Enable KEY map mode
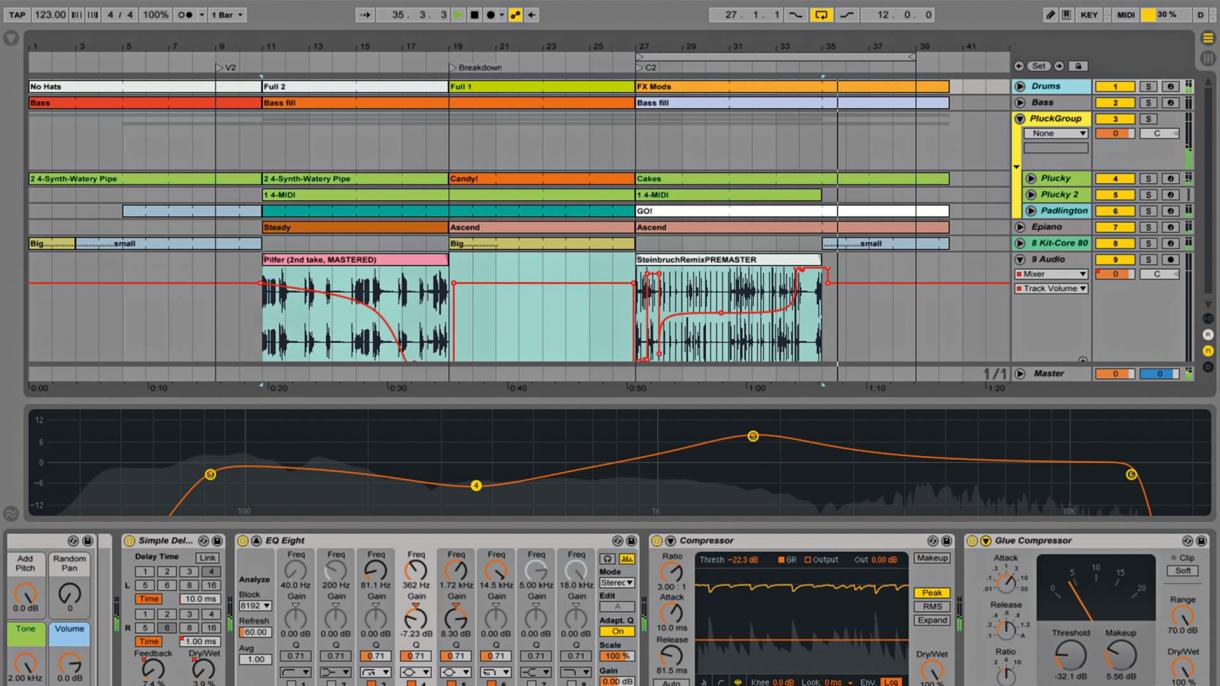The width and height of the screenshot is (1220, 686). 1089,15
